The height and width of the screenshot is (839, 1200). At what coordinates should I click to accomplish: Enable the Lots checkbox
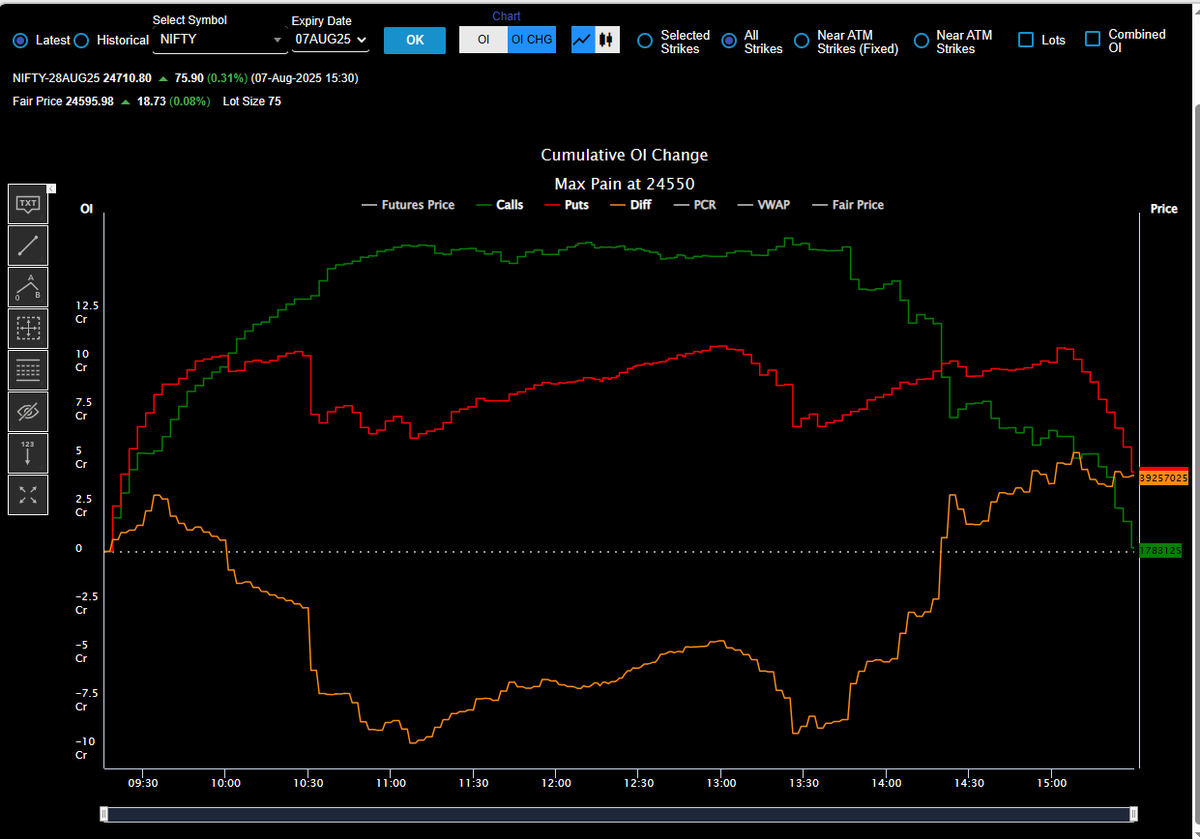pyautogui.click(x=1024, y=39)
